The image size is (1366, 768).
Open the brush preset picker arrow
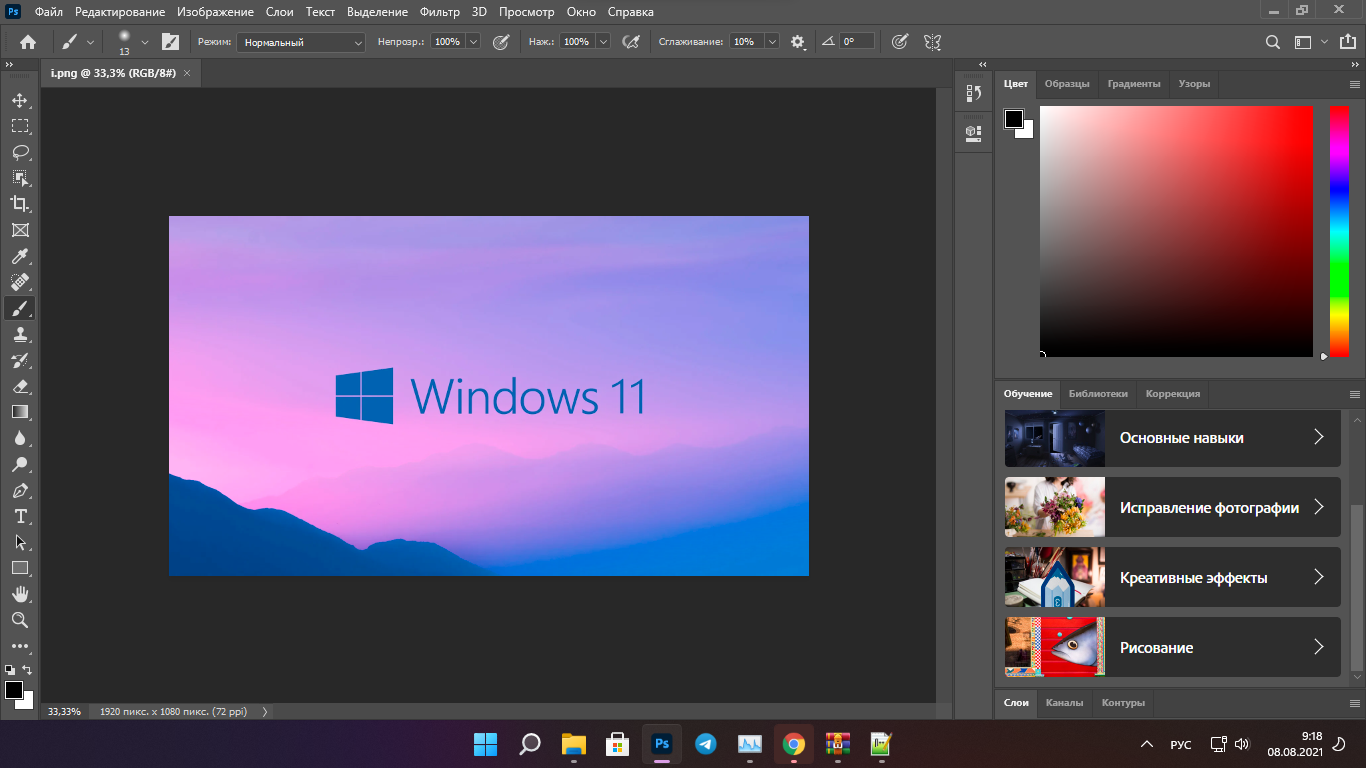coord(144,42)
